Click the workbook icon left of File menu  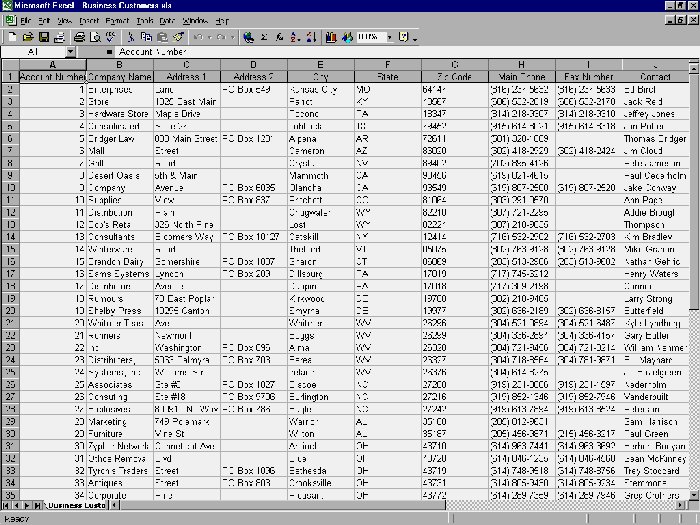pos(10,21)
